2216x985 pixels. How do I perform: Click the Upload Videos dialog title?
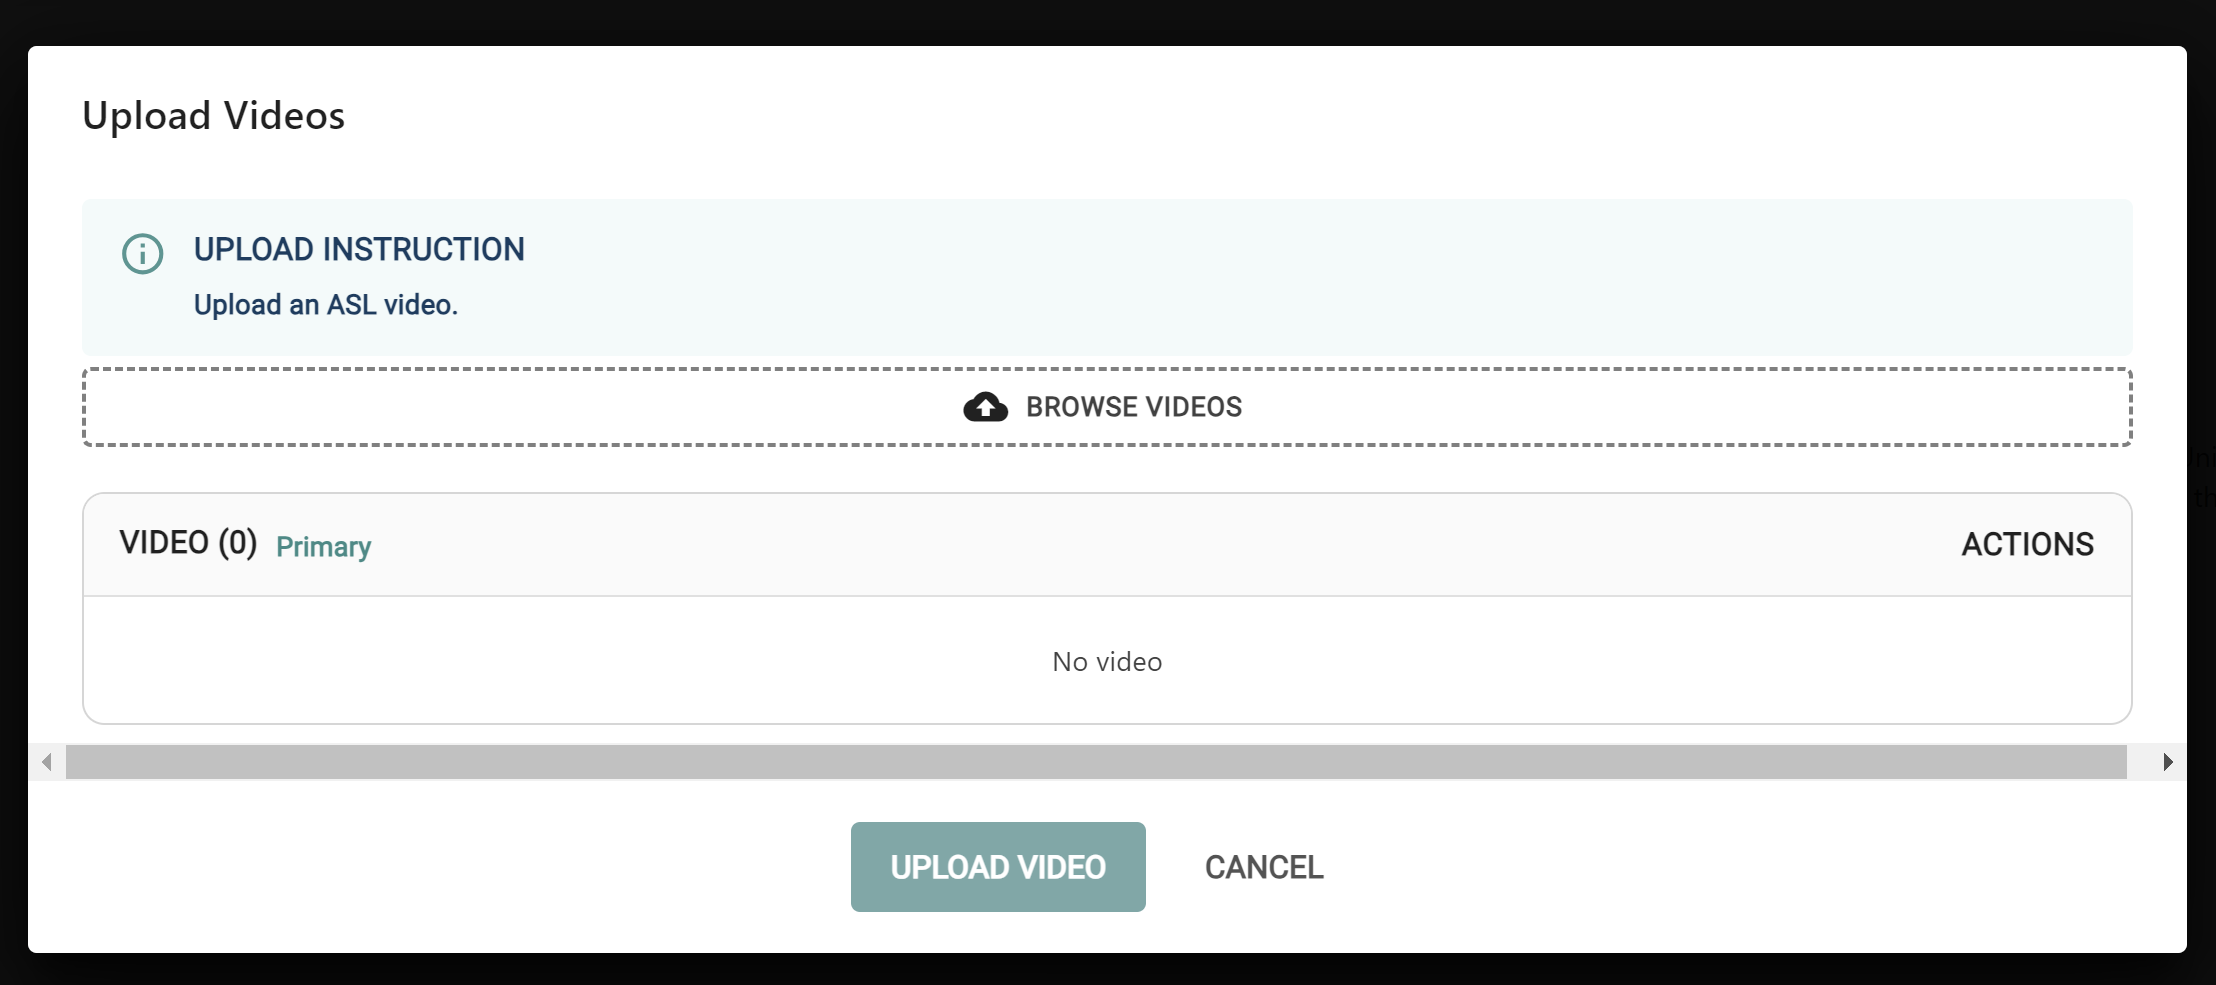click(x=214, y=116)
